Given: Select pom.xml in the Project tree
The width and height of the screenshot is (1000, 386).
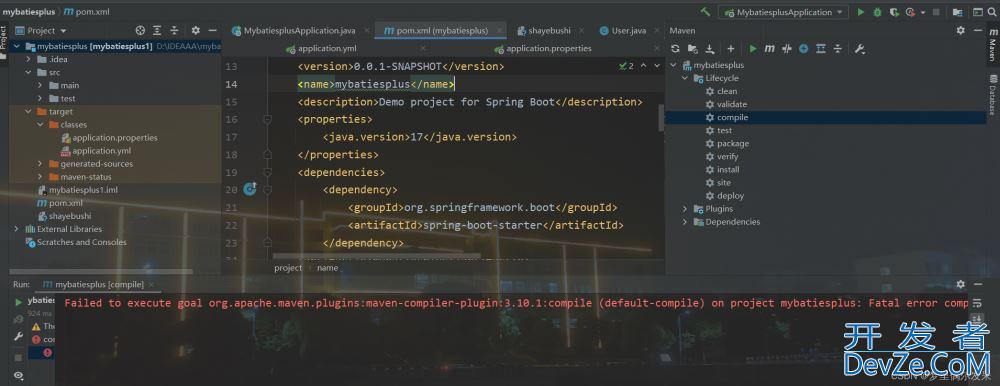Looking at the screenshot, I should (x=66, y=203).
